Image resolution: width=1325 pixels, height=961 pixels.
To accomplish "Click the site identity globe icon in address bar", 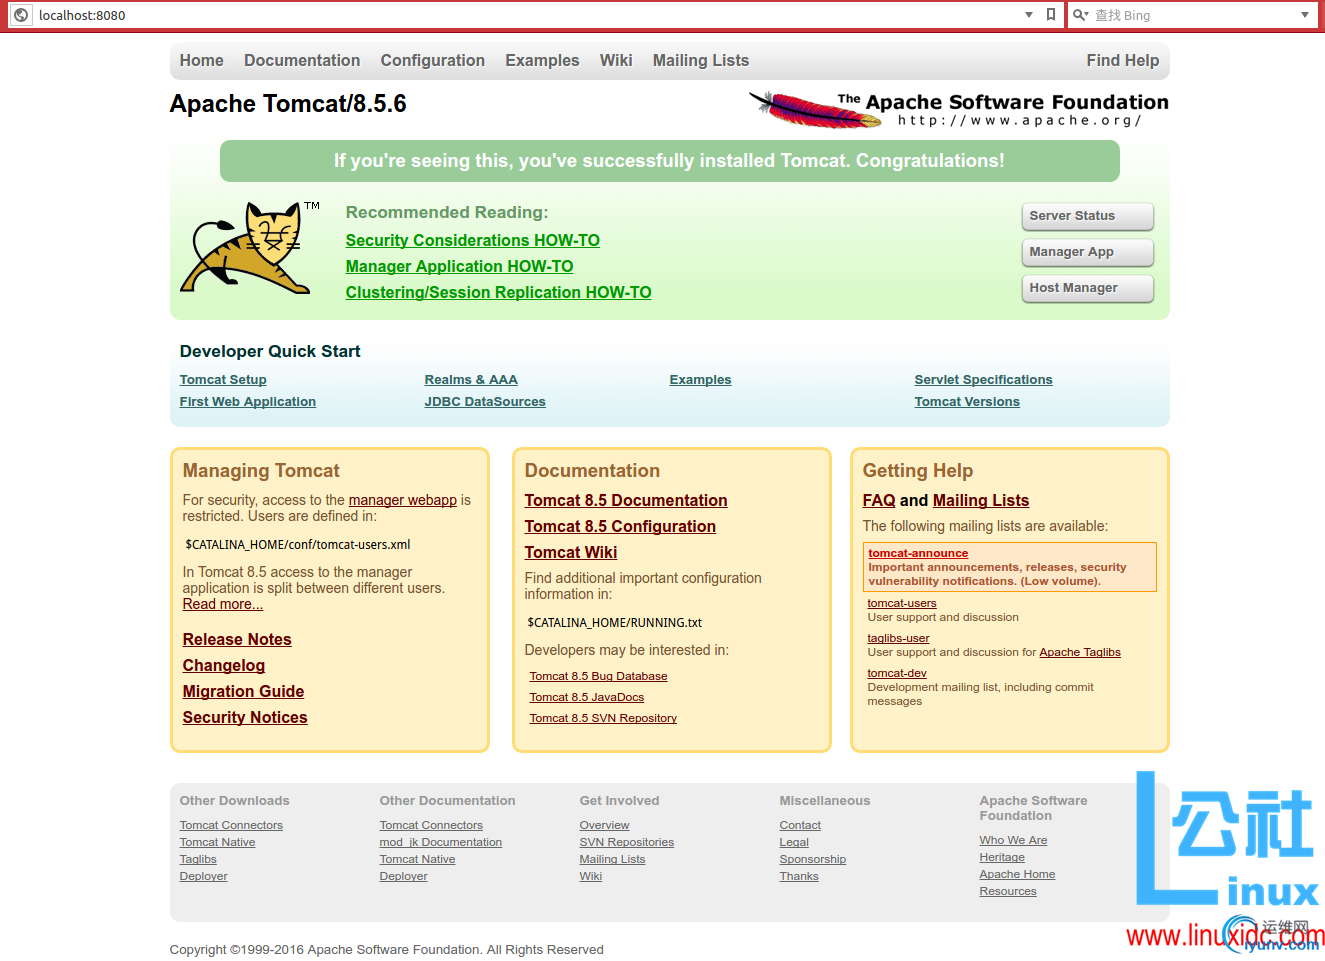I will pyautogui.click(x=21, y=15).
